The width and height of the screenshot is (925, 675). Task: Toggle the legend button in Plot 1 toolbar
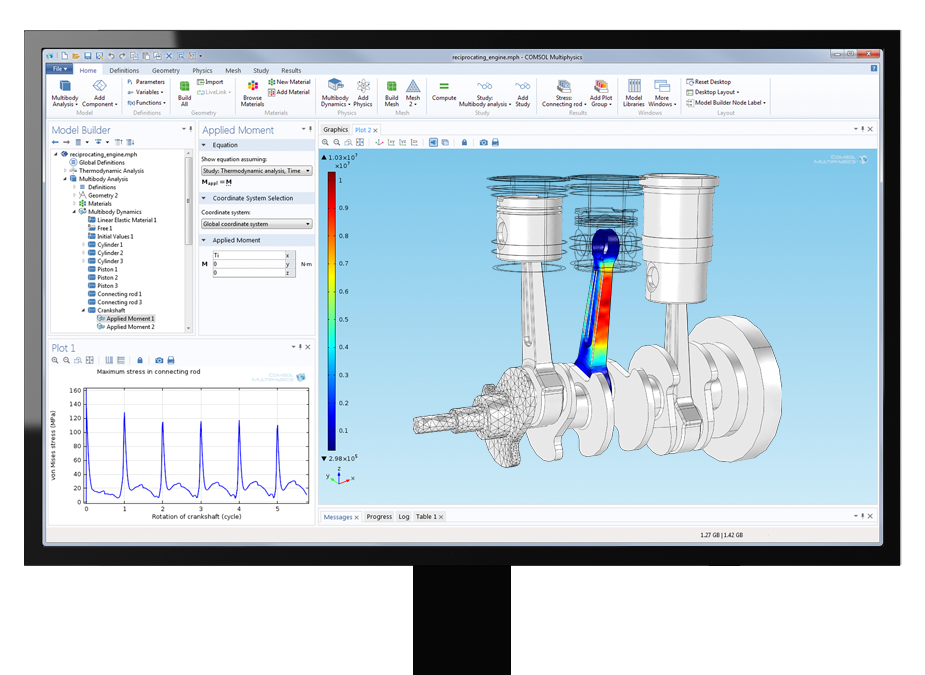pyautogui.click(x=121, y=360)
